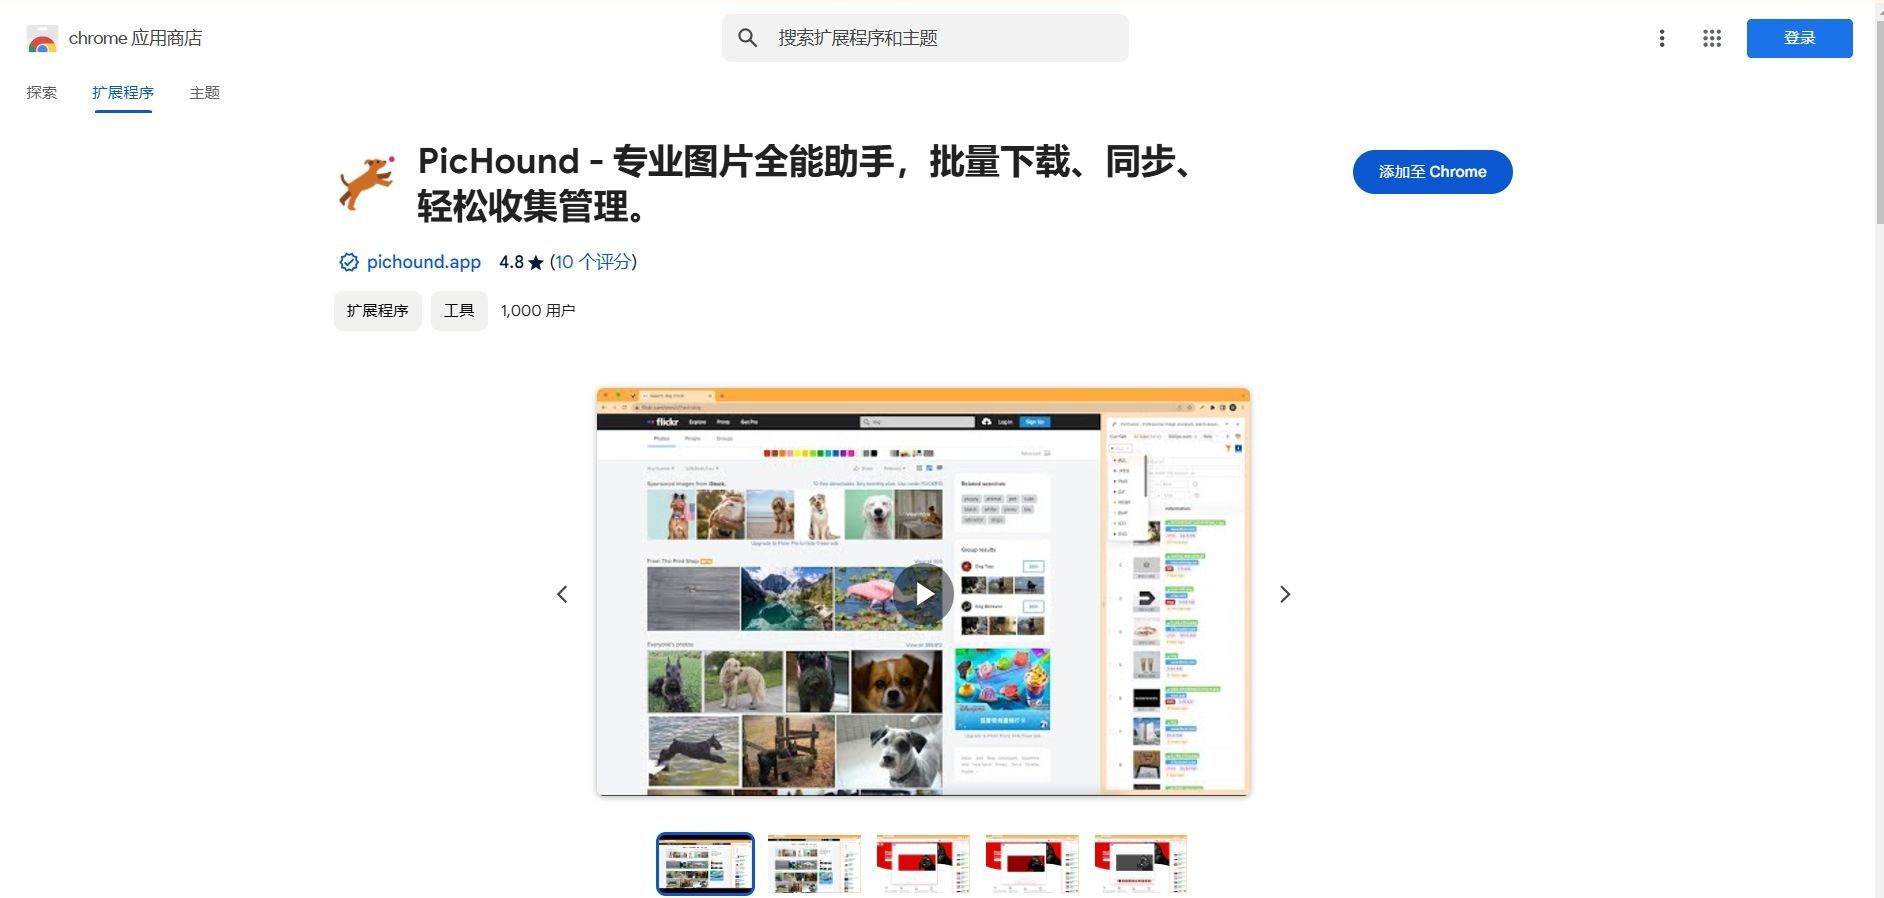Click the PicHound dog logo icon
The width and height of the screenshot is (1884, 898).
pyautogui.click(x=367, y=183)
